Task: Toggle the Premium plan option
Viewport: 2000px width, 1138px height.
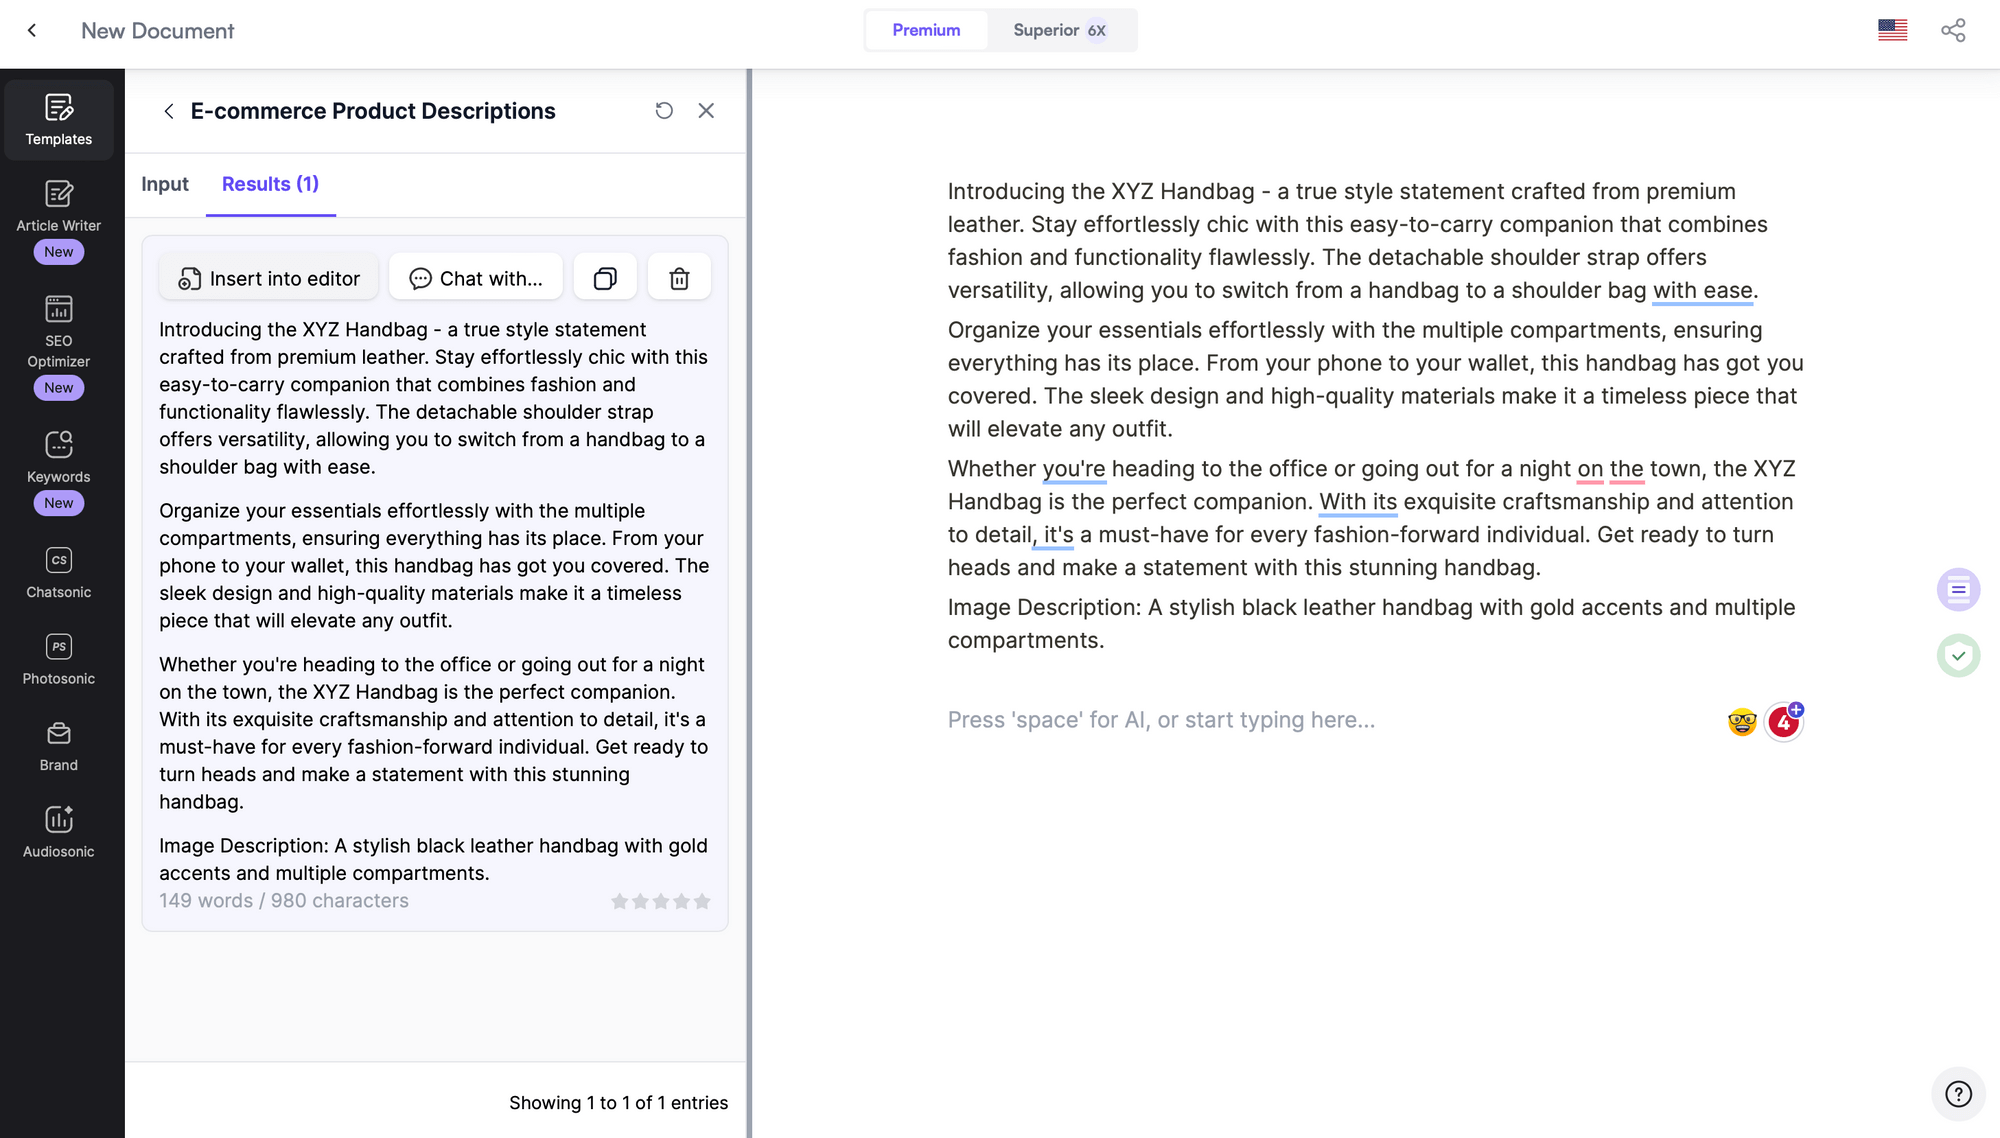Action: [x=926, y=30]
